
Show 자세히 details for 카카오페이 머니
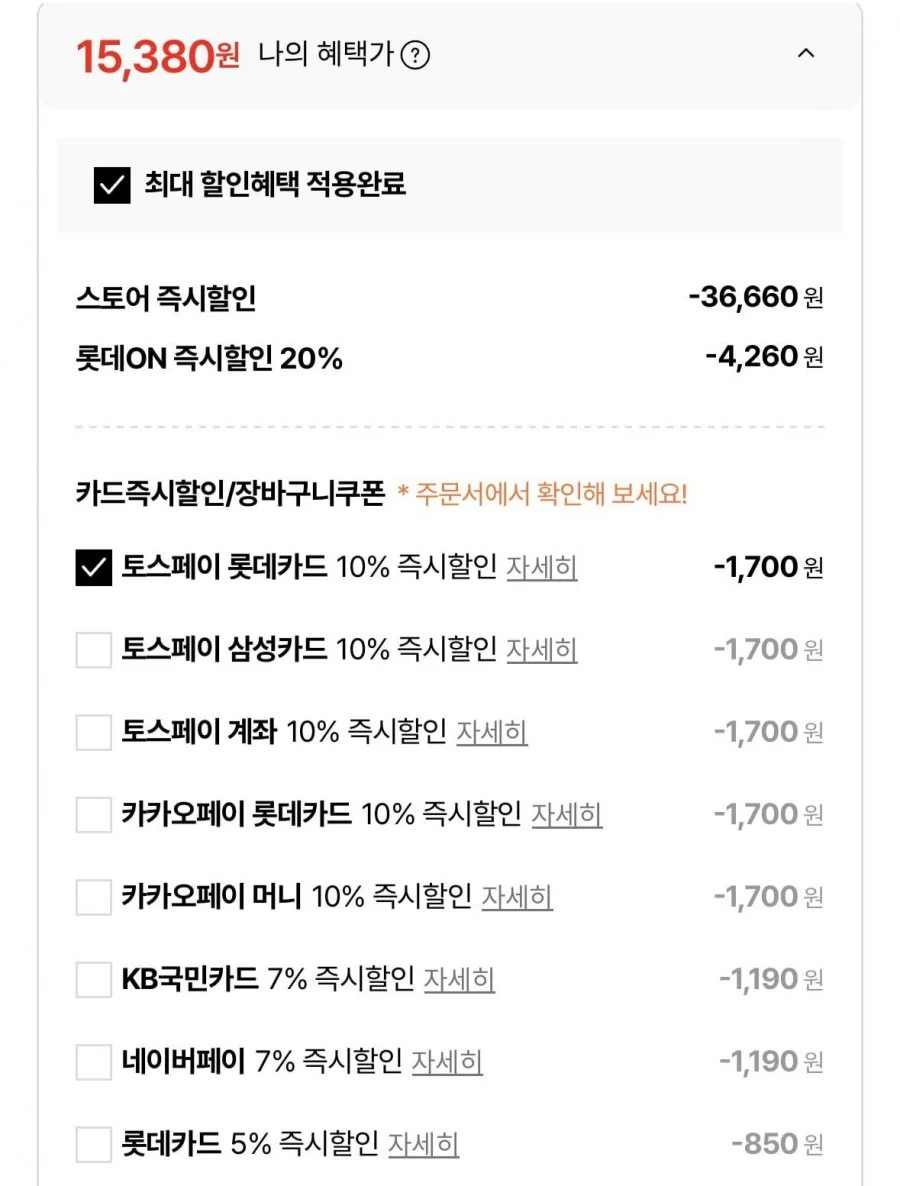click(x=517, y=897)
